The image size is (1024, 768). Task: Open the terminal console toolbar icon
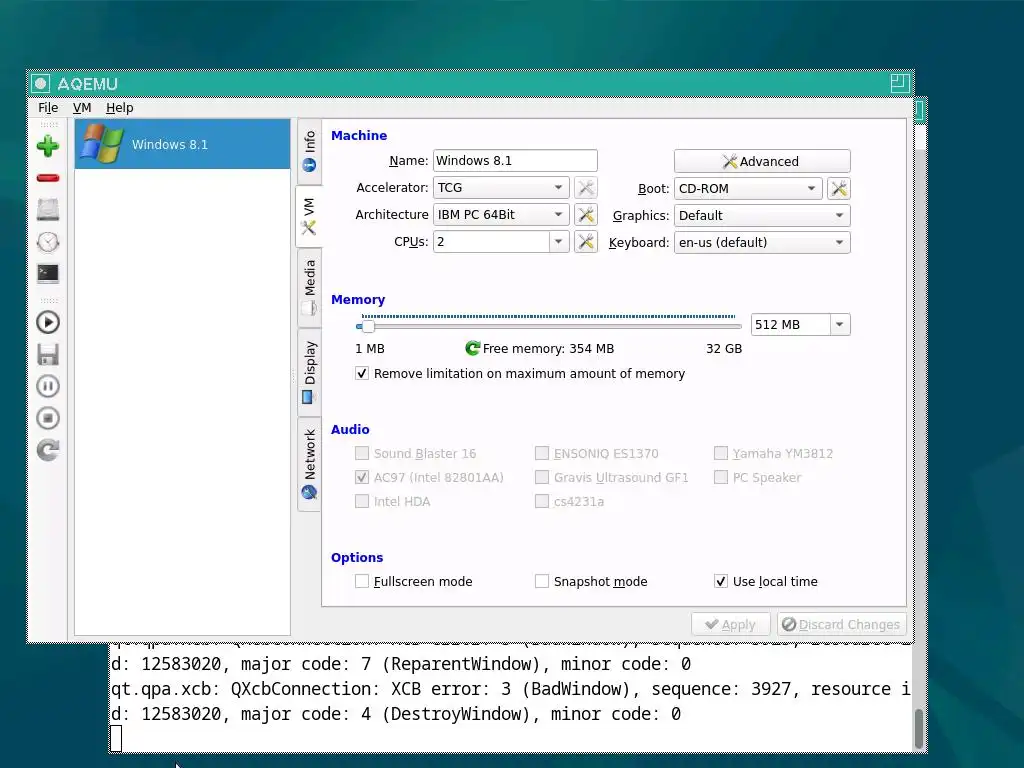click(x=48, y=273)
